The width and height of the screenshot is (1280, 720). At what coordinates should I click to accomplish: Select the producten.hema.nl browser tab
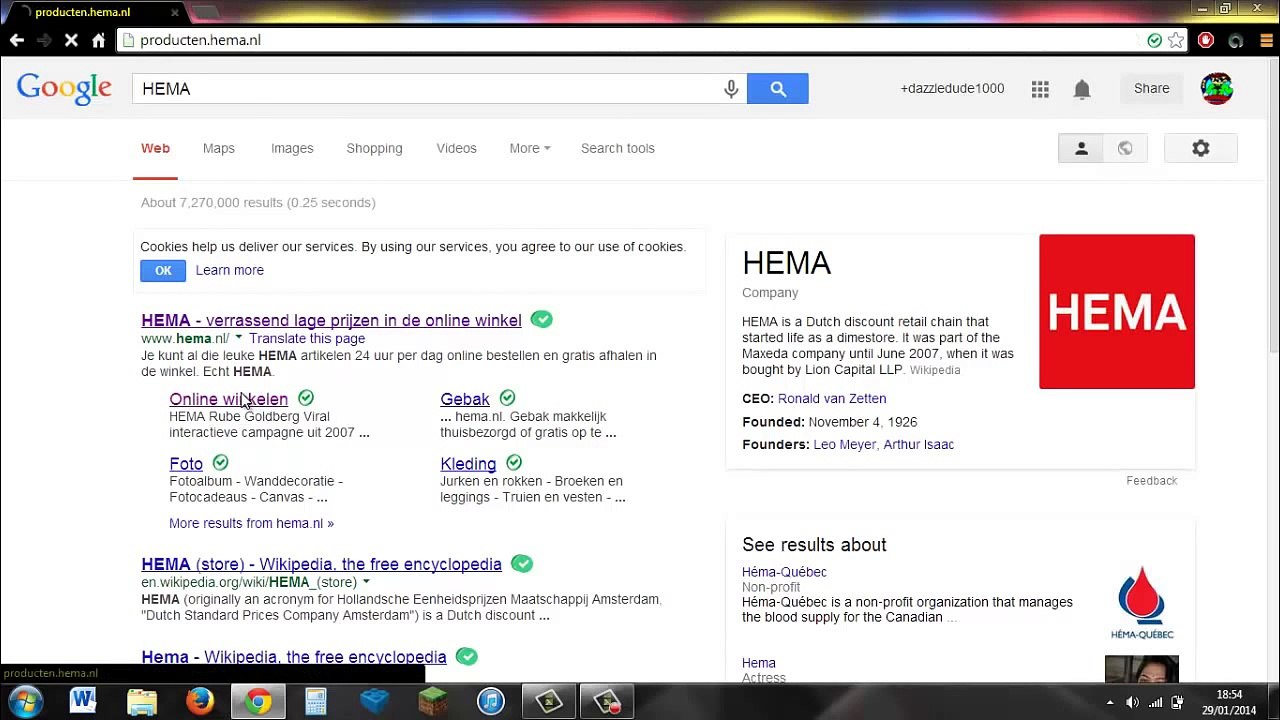click(x=95, y=12)
